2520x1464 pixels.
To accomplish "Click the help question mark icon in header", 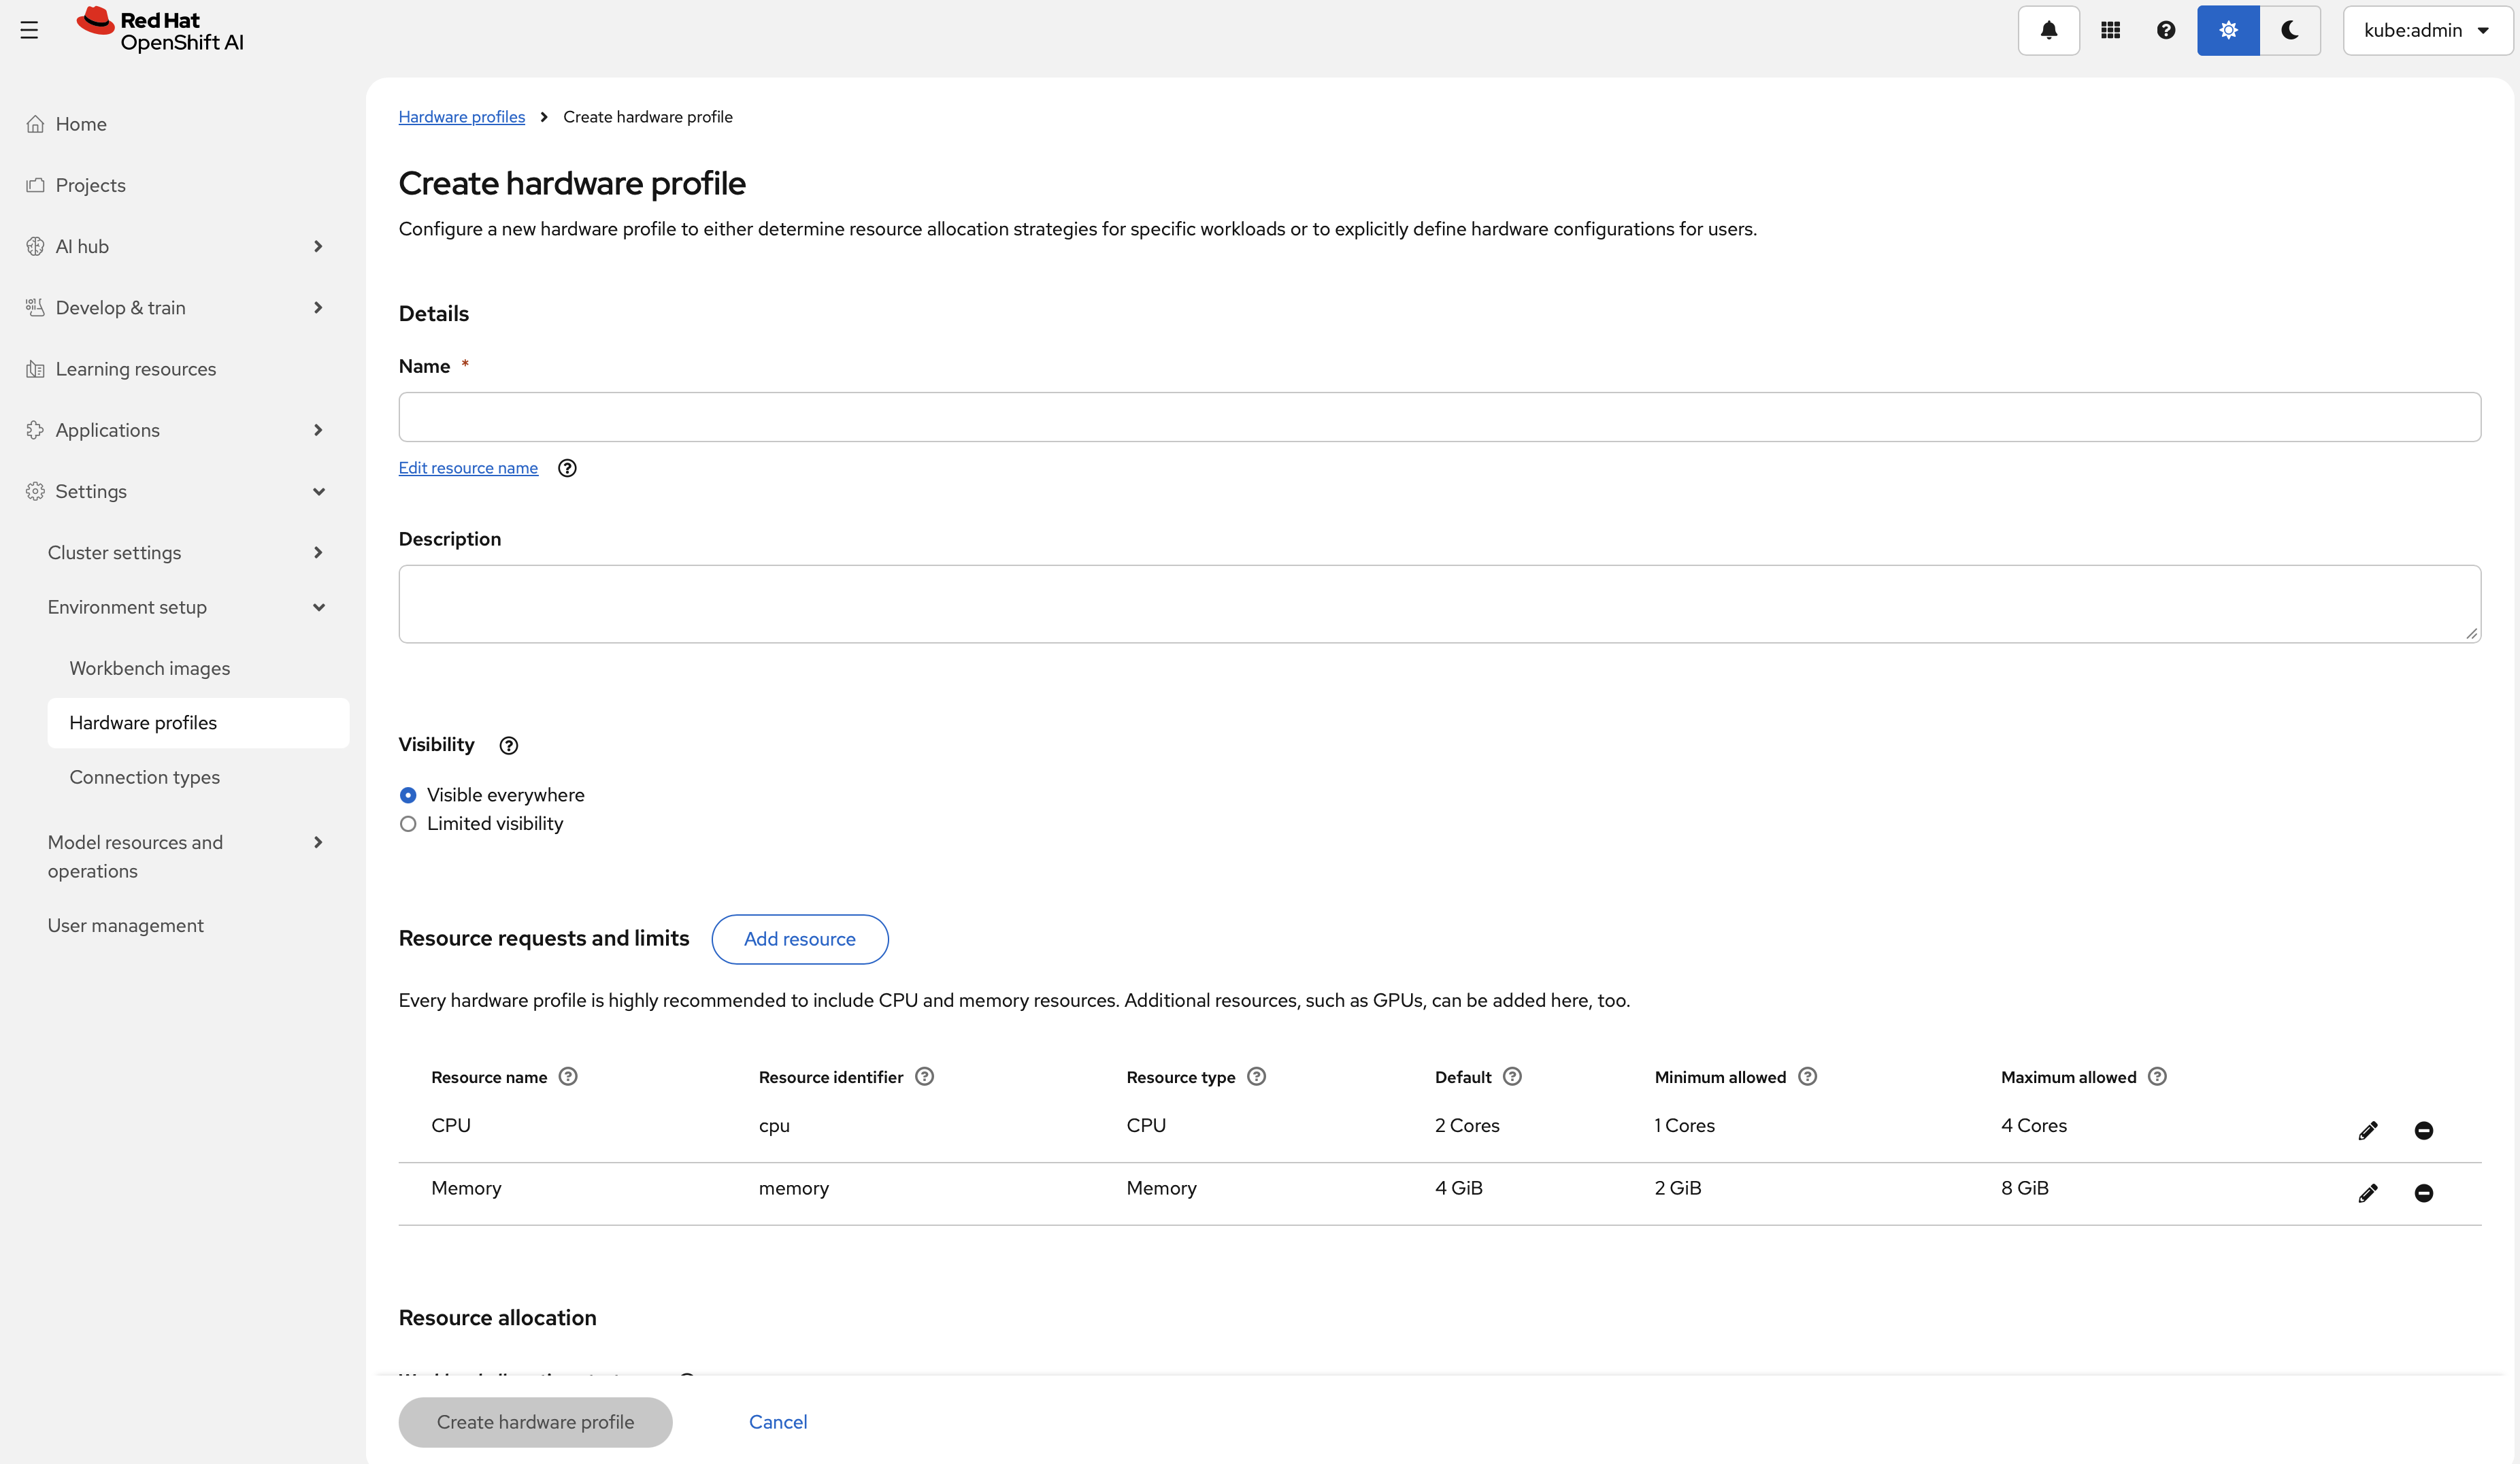I will [2166, 30].
